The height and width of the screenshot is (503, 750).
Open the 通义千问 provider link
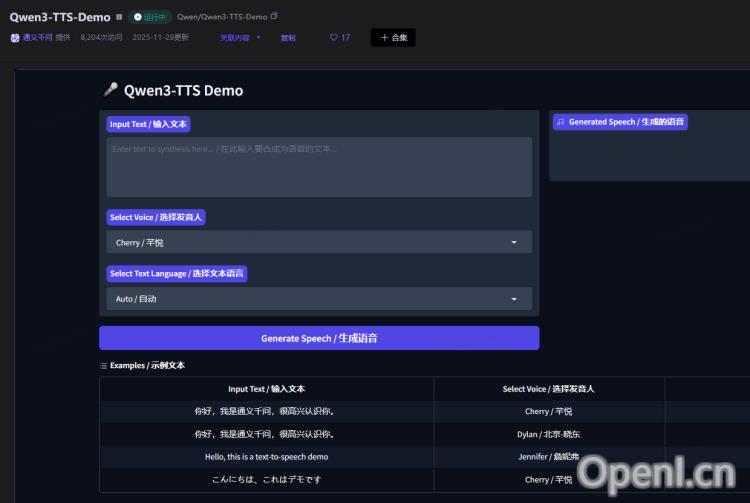pos(37,37)
